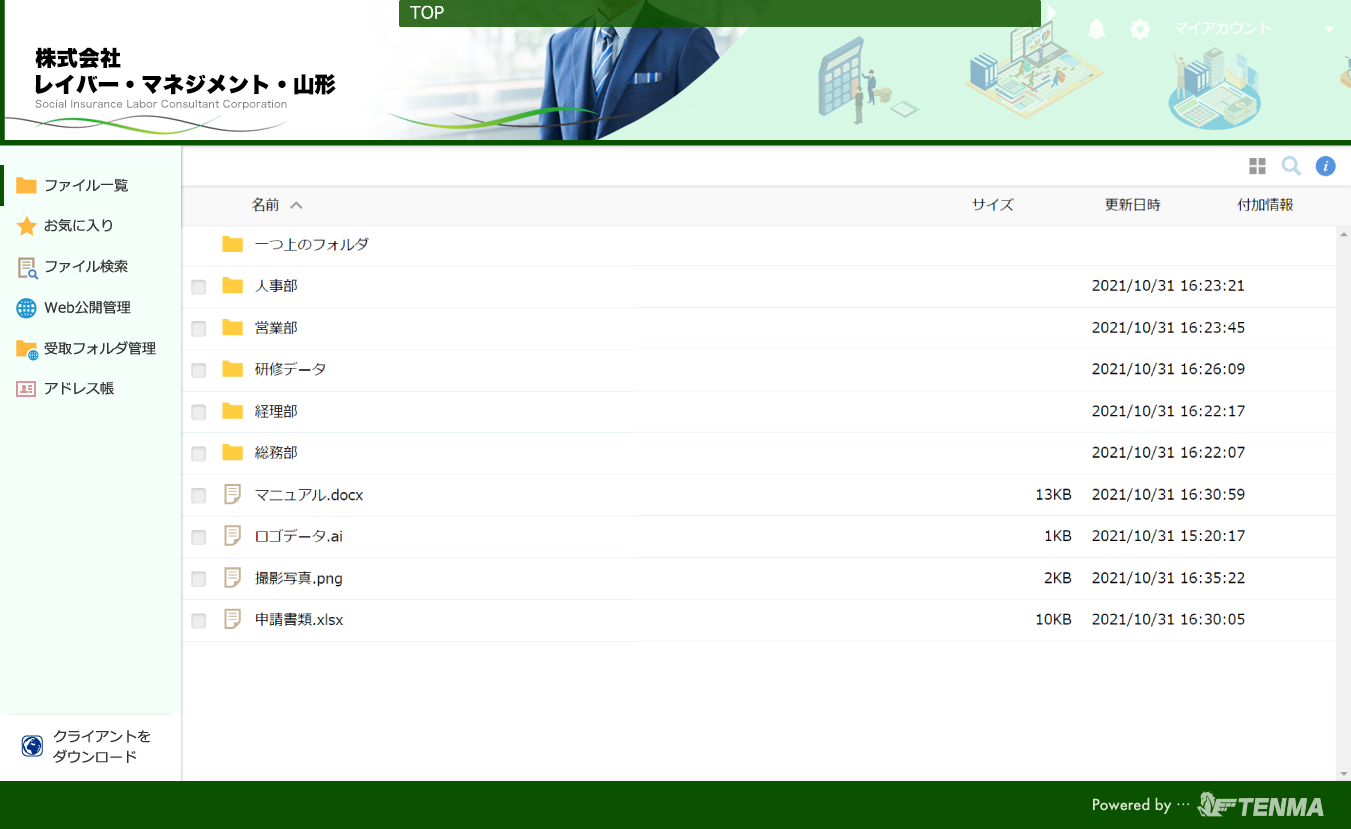Click the notification bell icon
Viewport: 1351px width, 829px height.
click(1097, 29)
